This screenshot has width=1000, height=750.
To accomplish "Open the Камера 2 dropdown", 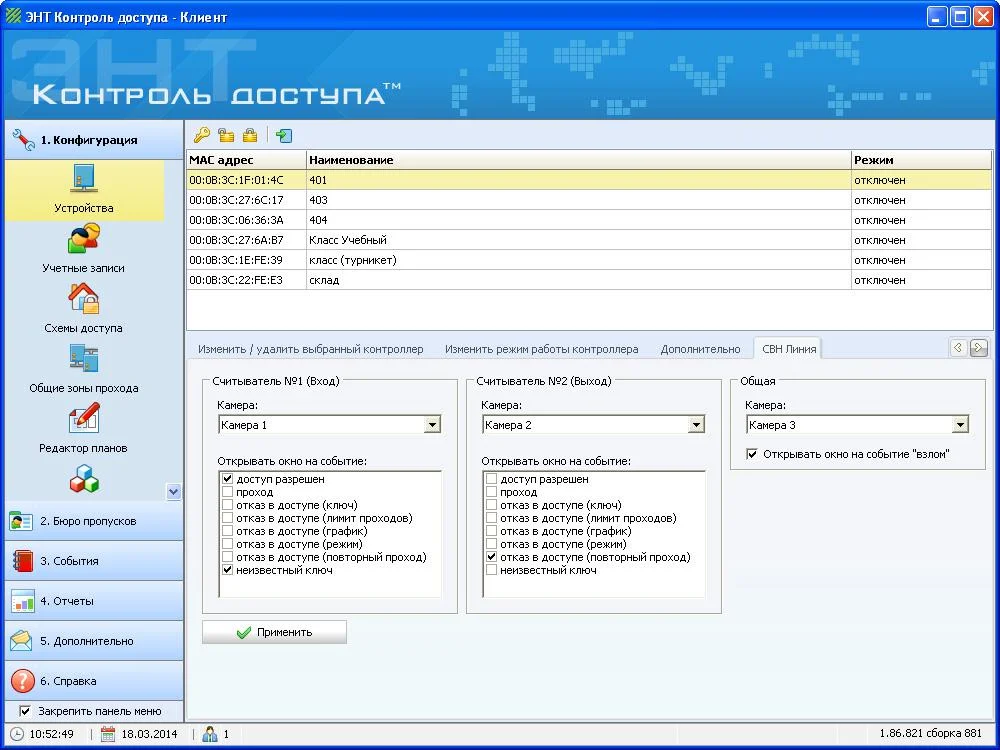I will 696,425.
